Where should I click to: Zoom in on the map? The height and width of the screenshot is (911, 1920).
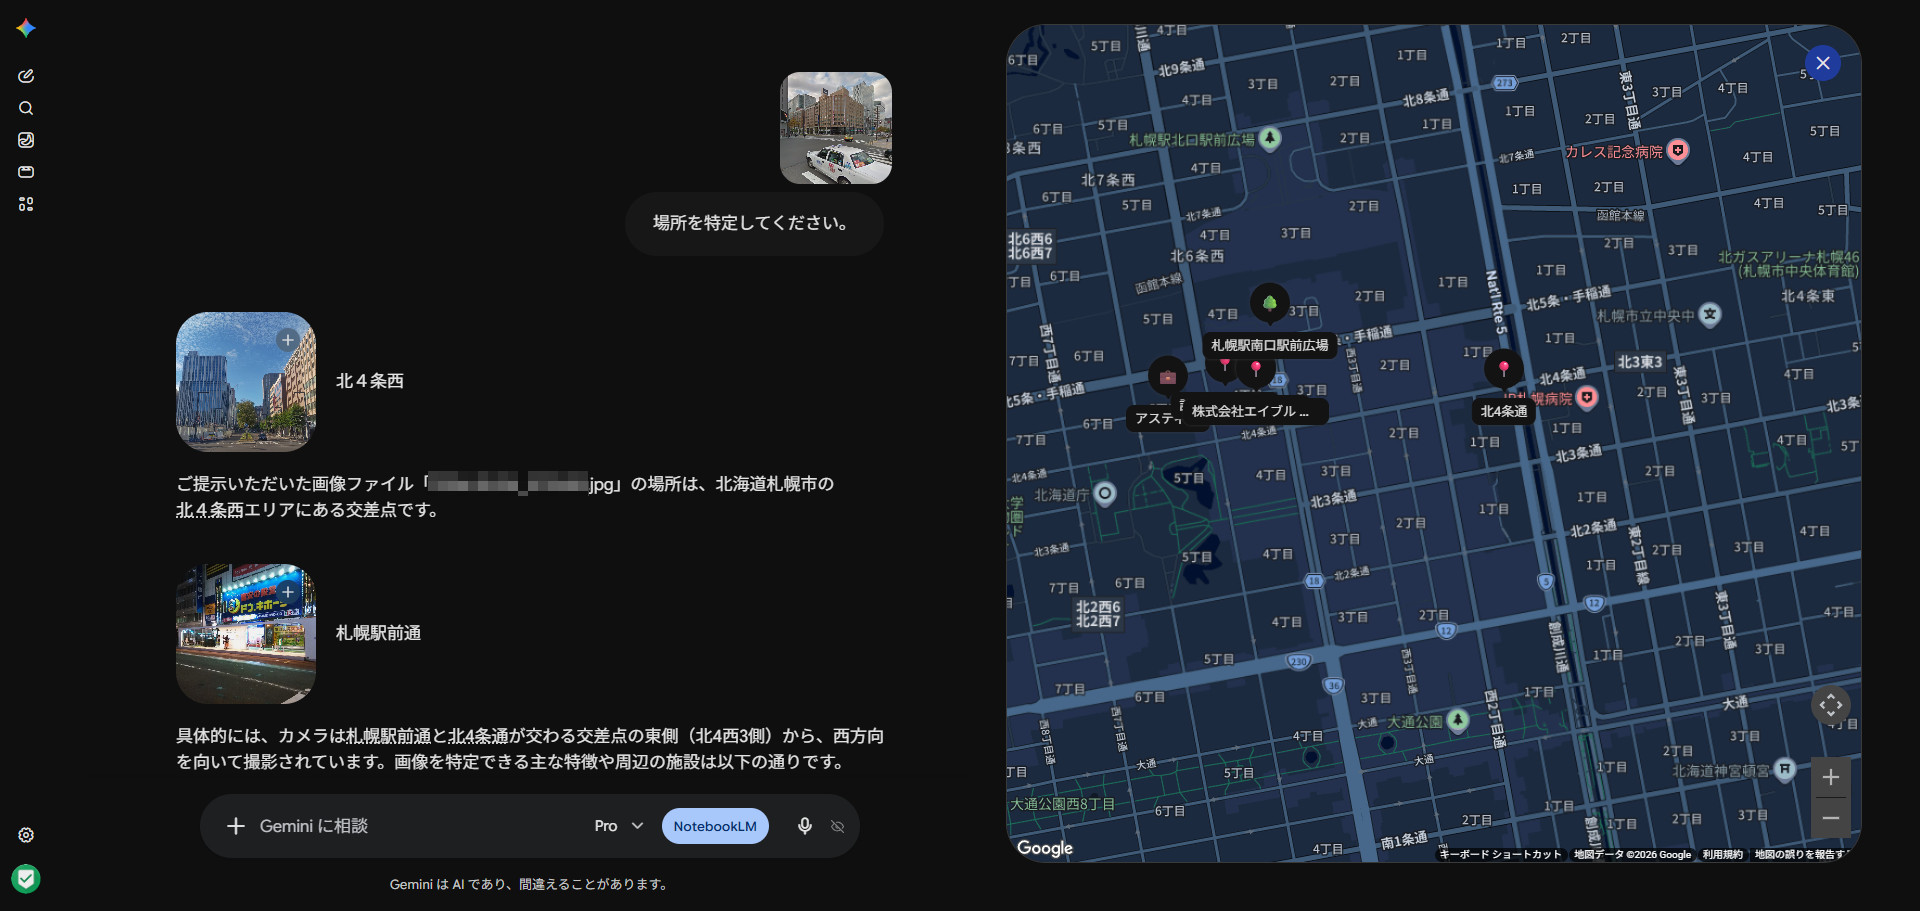pyautogui.click(x=1831, y=777)
